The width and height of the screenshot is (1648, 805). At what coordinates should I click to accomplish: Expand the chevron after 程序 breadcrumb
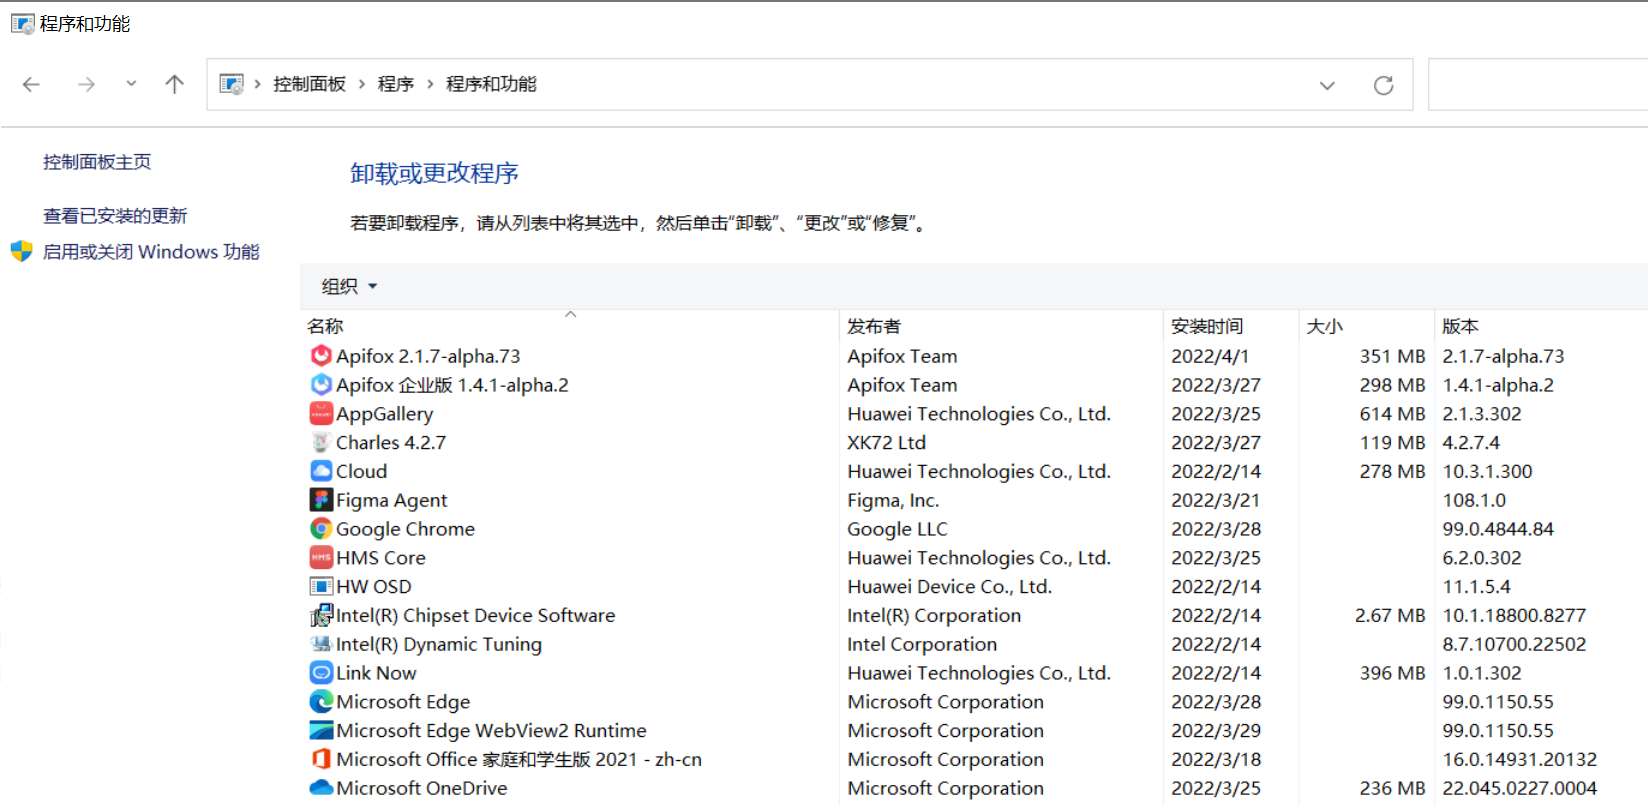click(430, 84)
